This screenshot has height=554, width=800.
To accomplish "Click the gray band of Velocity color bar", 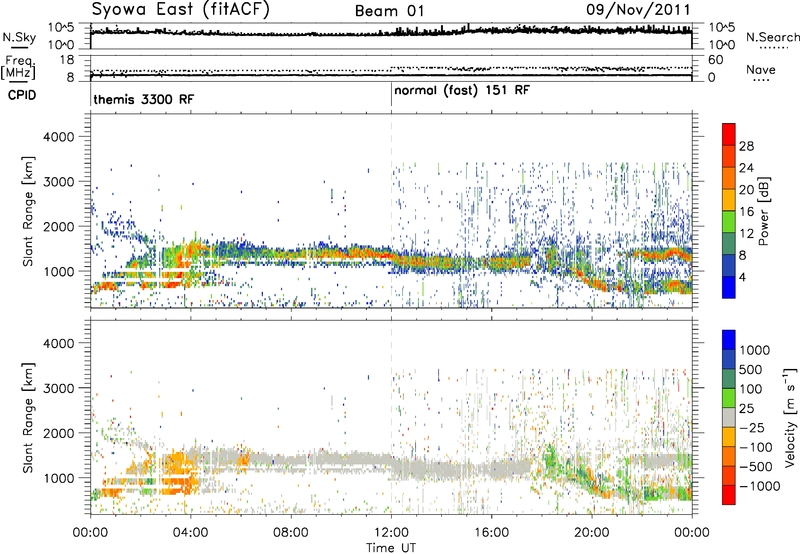I will pos(729,417).
